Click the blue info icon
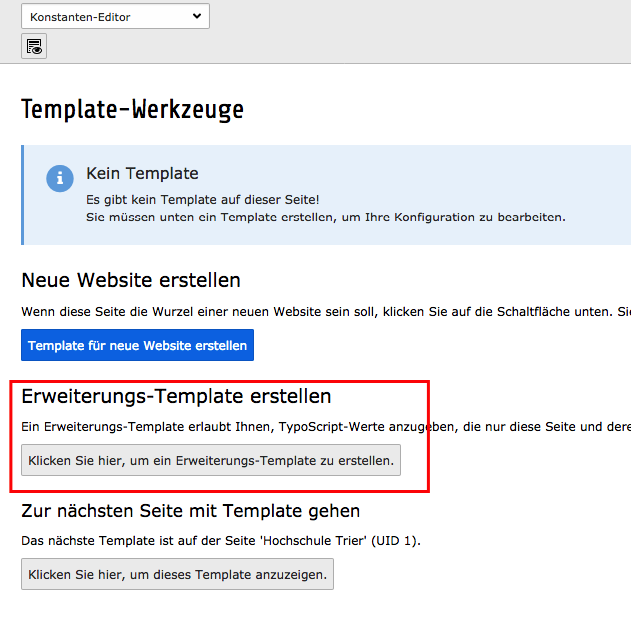The width and height of the screenshot is (631, 625). [60, 178]
